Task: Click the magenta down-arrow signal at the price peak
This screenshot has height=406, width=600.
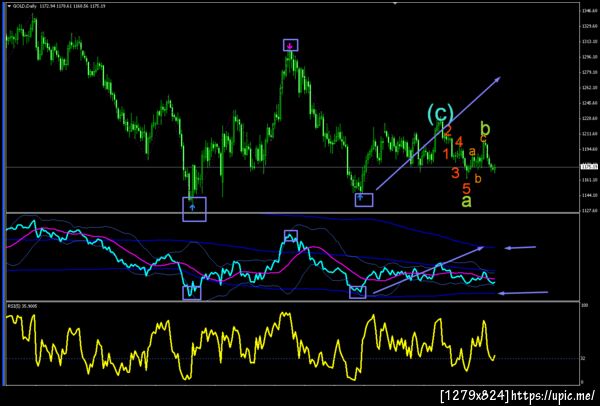Action: pos(290,46)
